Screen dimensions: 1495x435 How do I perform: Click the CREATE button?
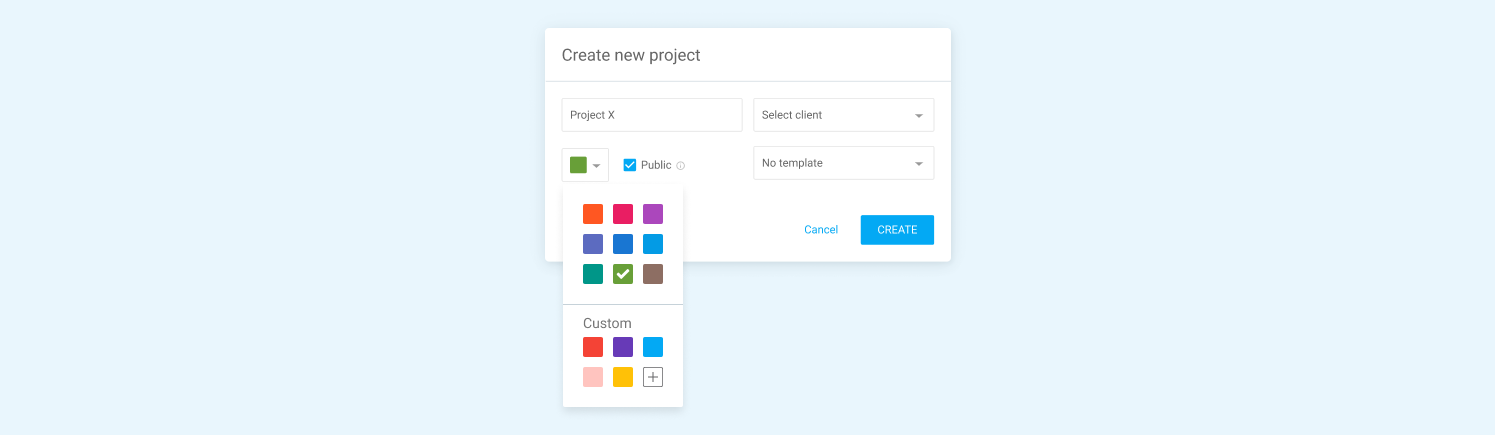click(x=897, y=230)
